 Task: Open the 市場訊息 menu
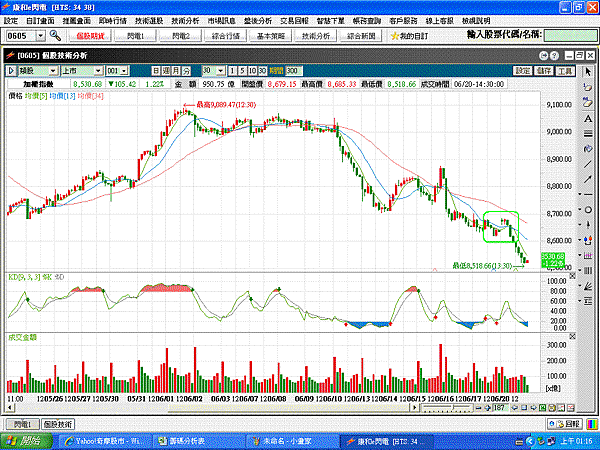coord(222,21)
